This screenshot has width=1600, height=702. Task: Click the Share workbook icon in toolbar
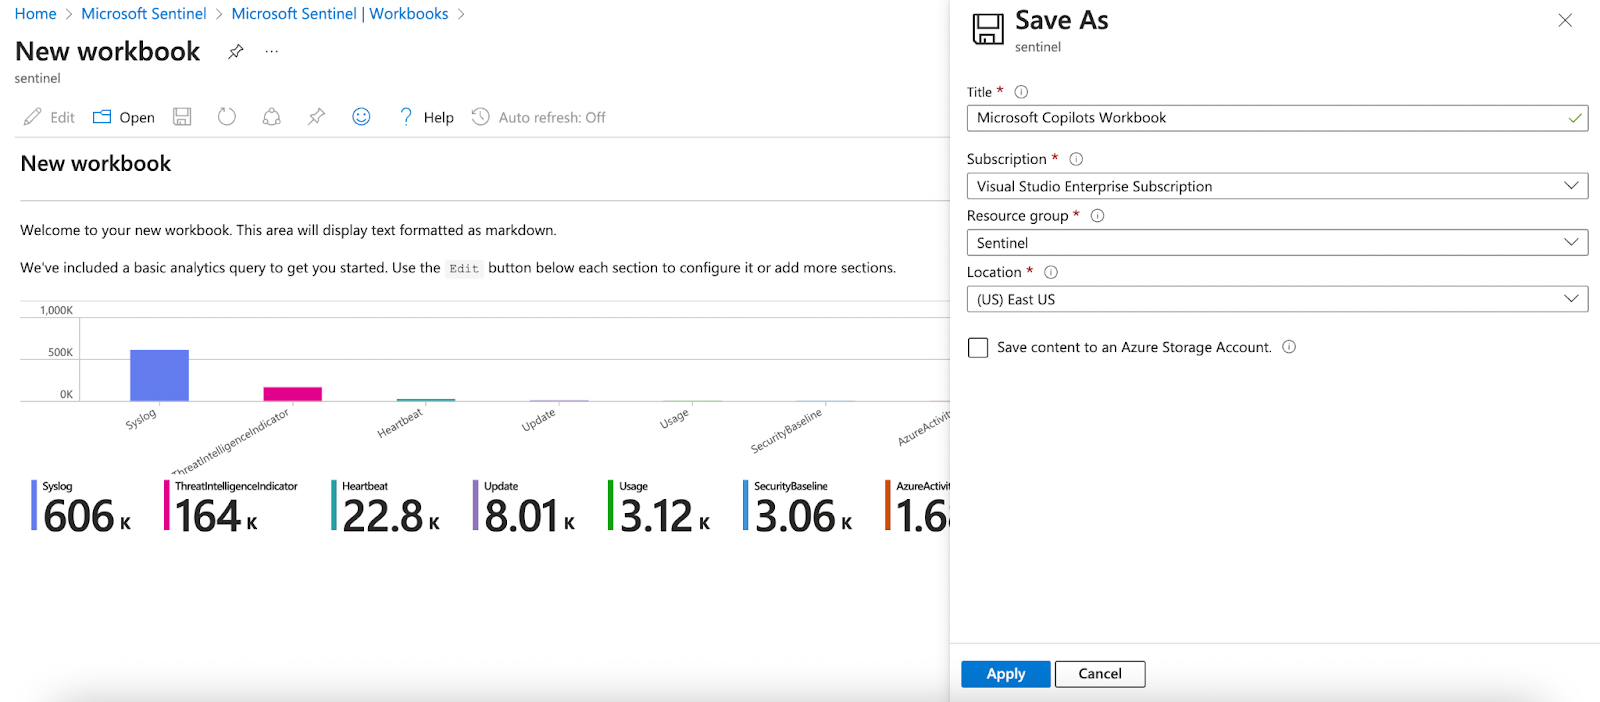(271, 117)
